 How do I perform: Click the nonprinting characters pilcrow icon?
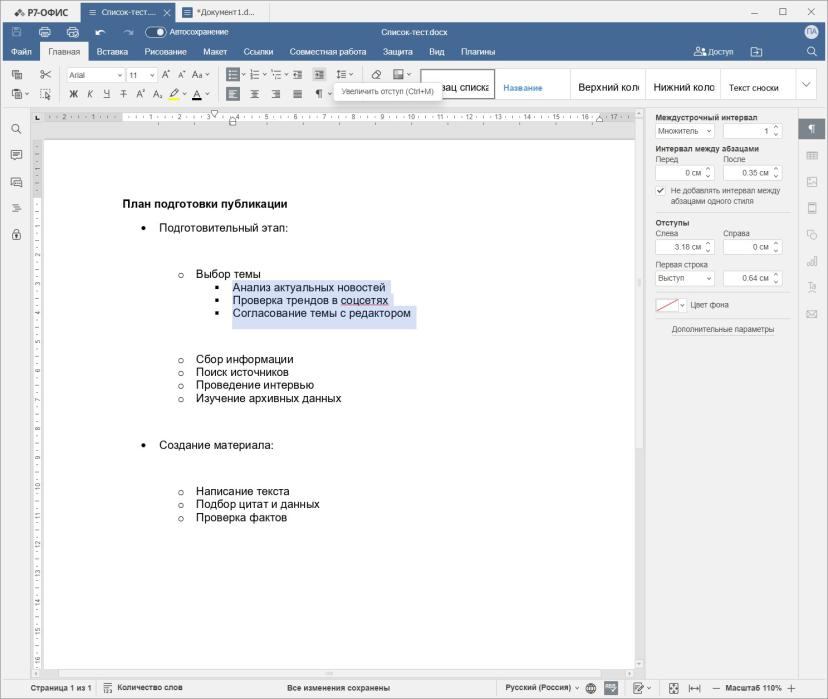(x=318, y=94)
